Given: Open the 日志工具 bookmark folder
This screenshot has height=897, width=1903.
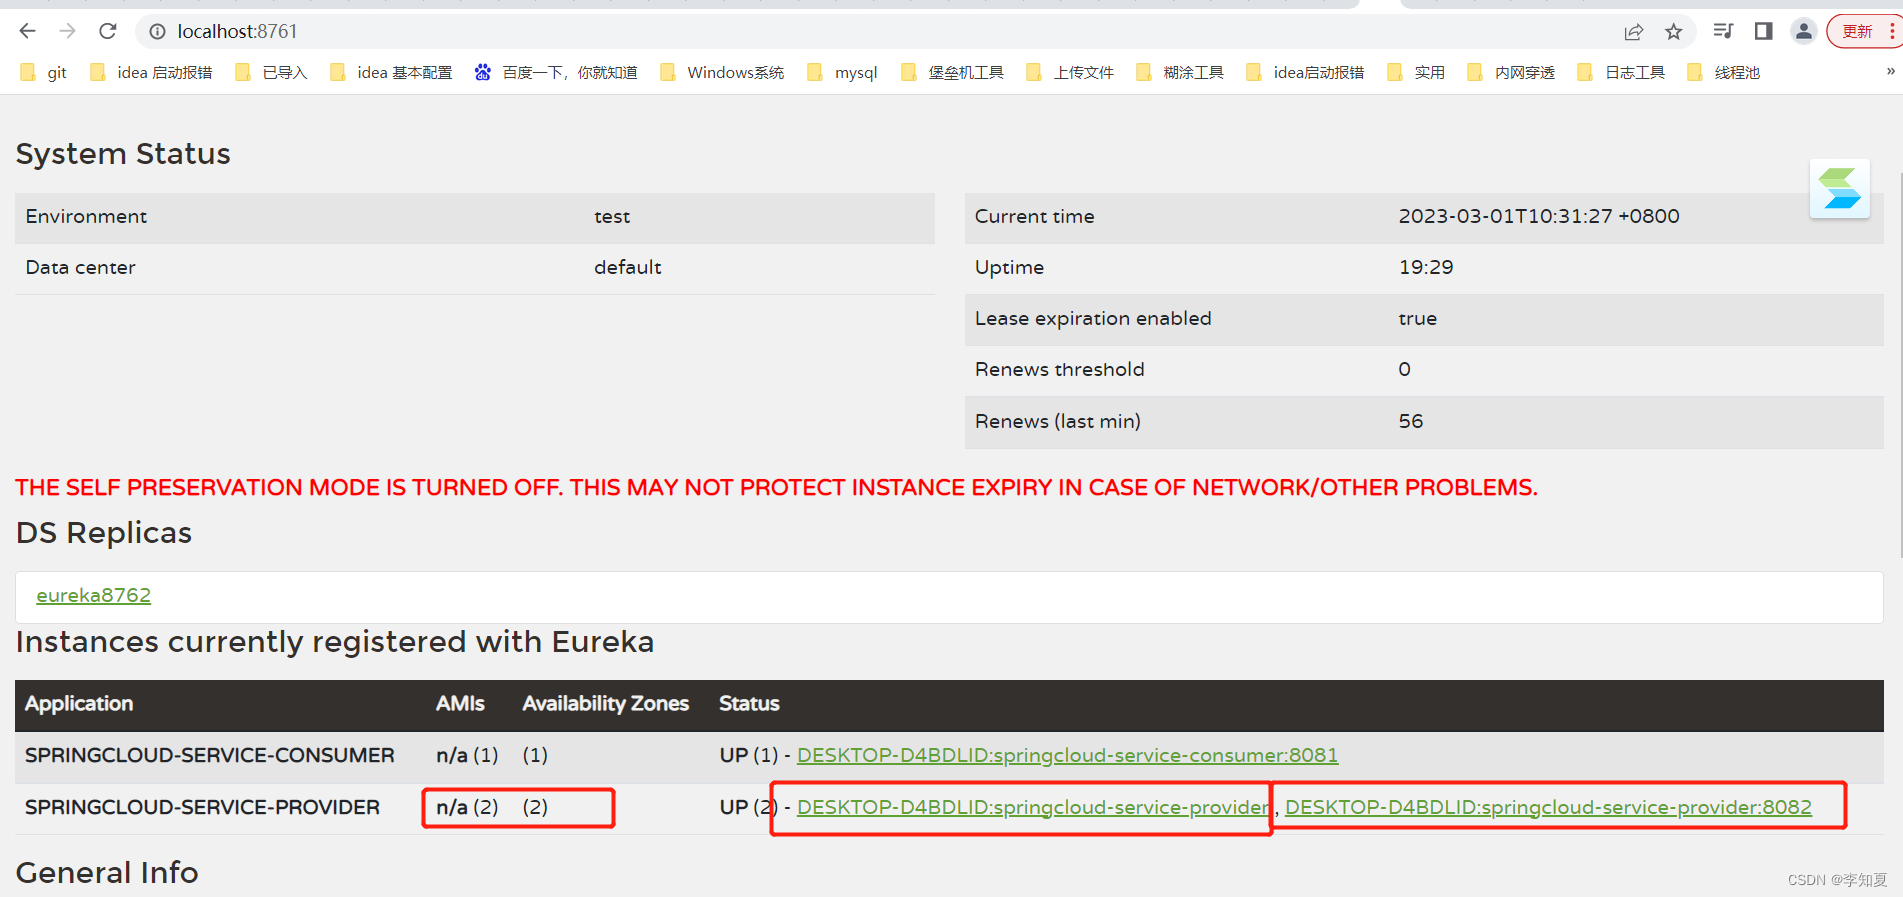Looking at the screenshot, I should point(1621,72).
